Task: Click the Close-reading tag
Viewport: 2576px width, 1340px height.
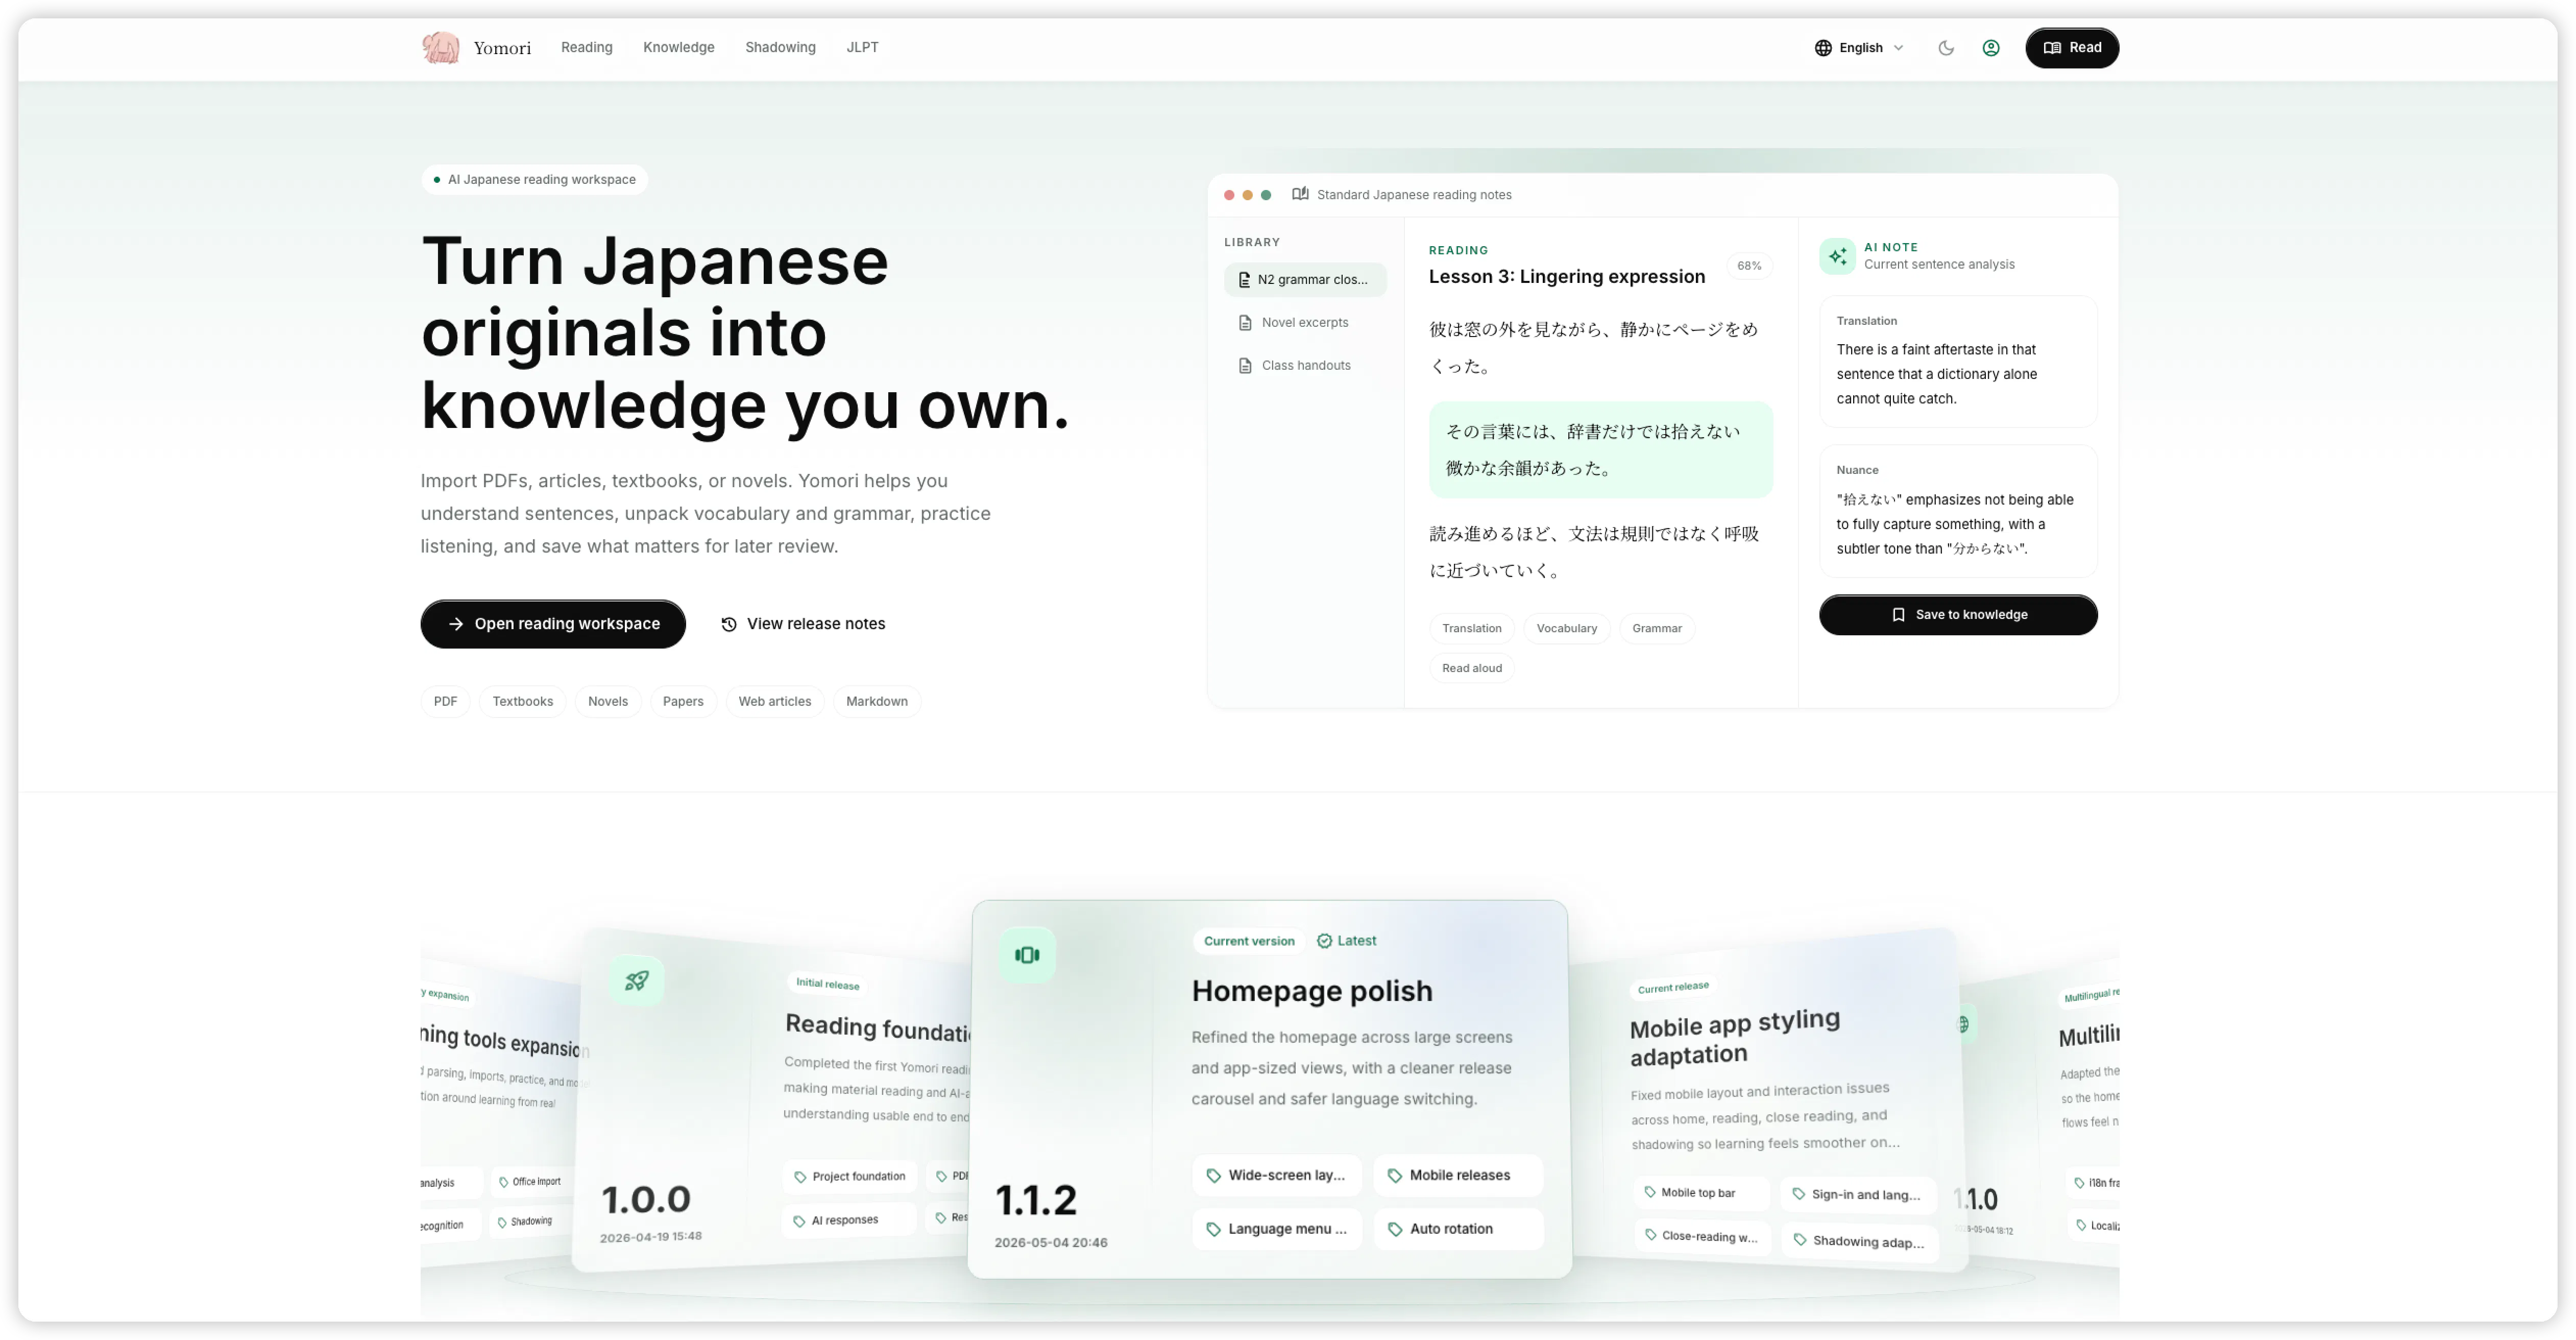Action: (1703, 1236)
